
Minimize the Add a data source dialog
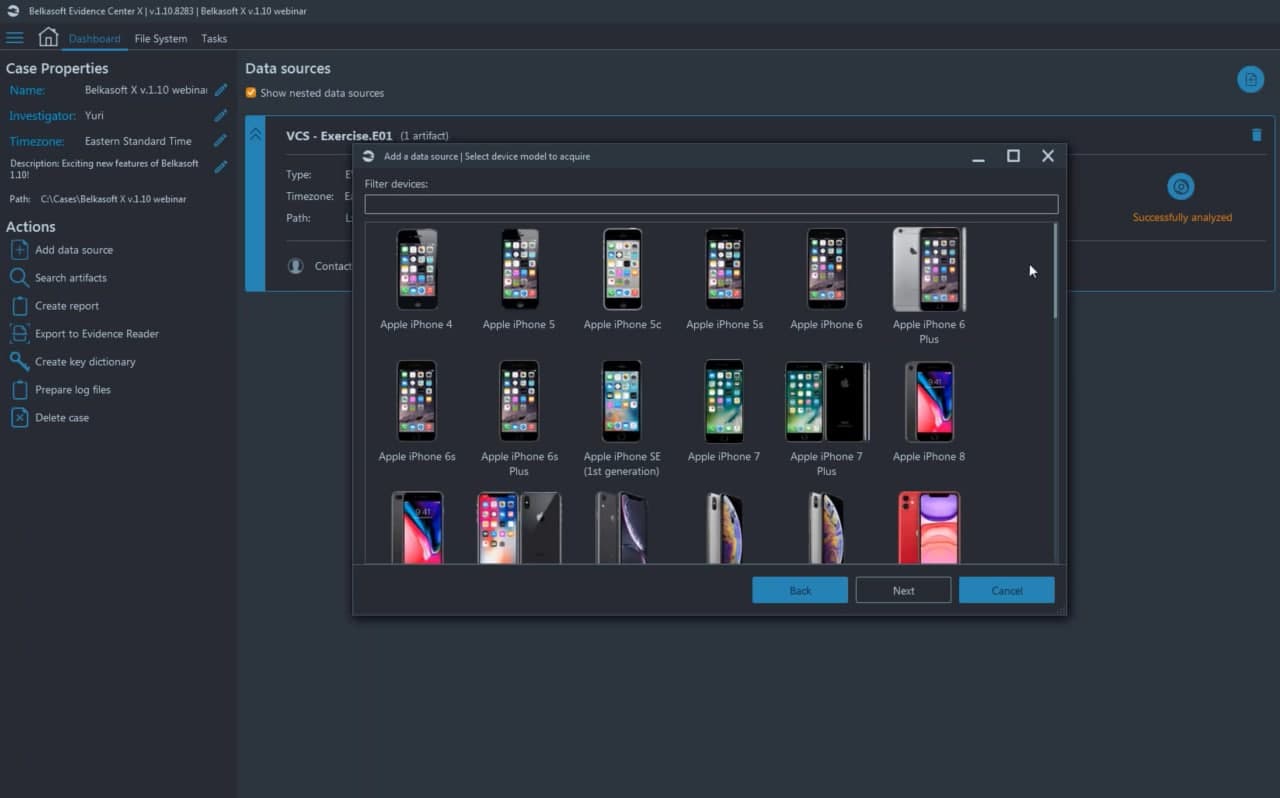[978, 157]
